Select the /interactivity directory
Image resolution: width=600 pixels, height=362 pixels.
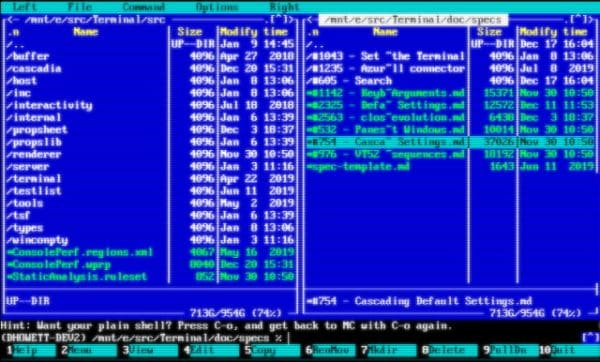[150, 105]
